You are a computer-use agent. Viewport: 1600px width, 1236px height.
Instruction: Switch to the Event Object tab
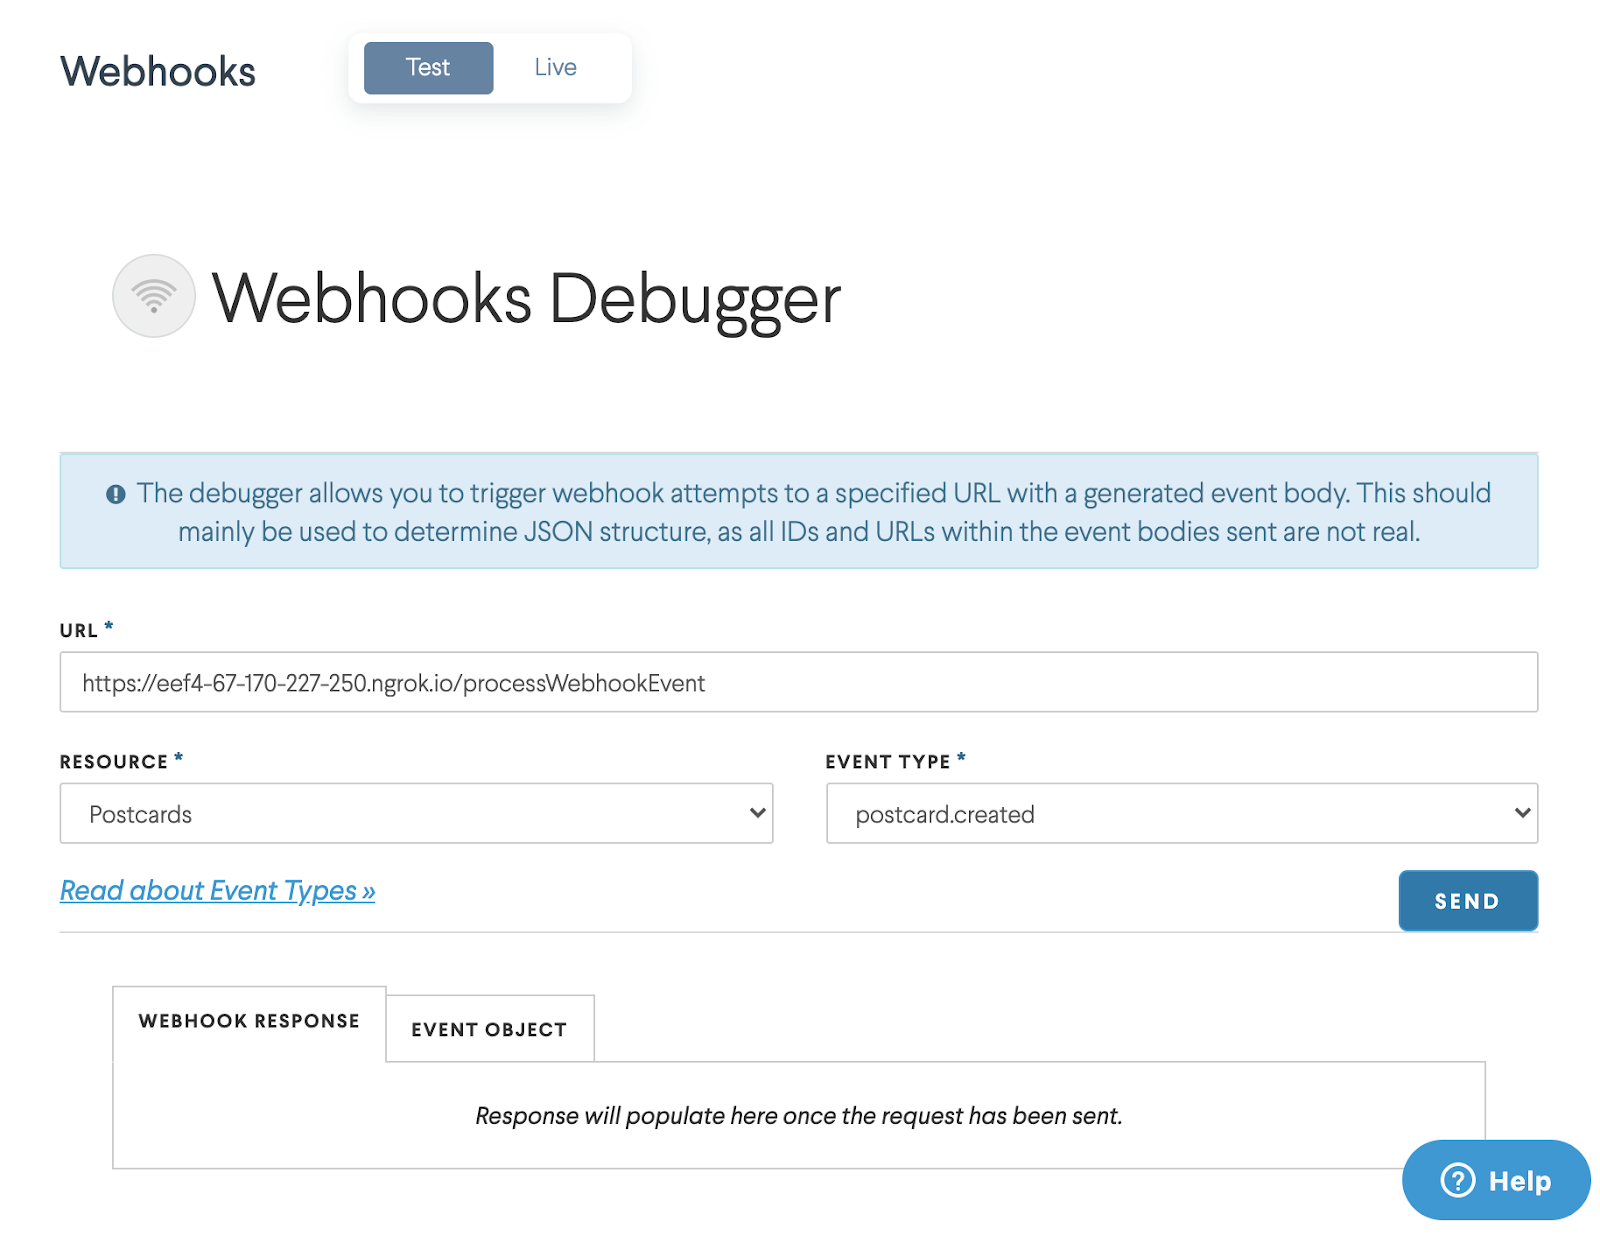(x=489, y=1028)
